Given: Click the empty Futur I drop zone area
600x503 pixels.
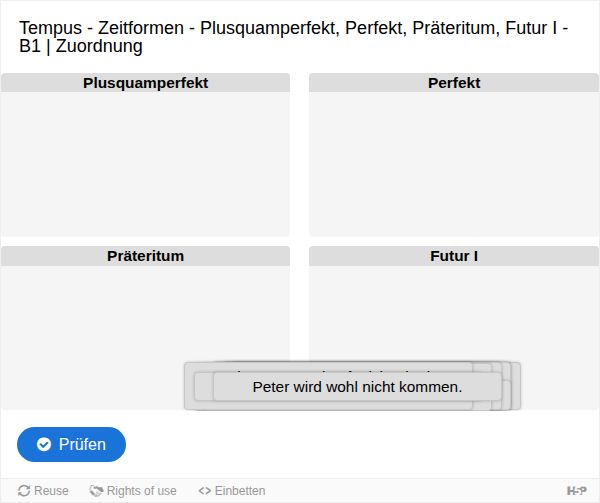Looking at the screenshot, I should 453,314.
